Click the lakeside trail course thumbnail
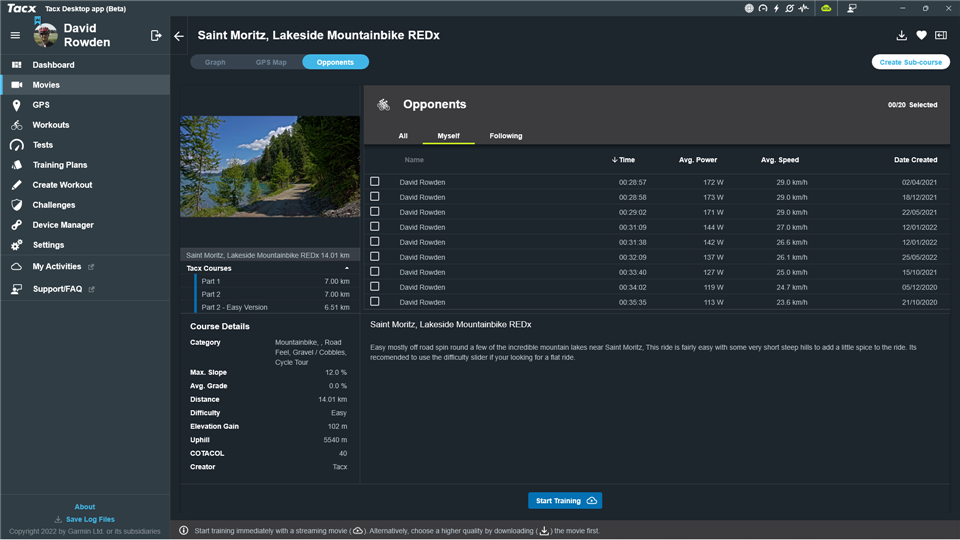Screen dimensions: 960x540 click(x=270, y=167)
